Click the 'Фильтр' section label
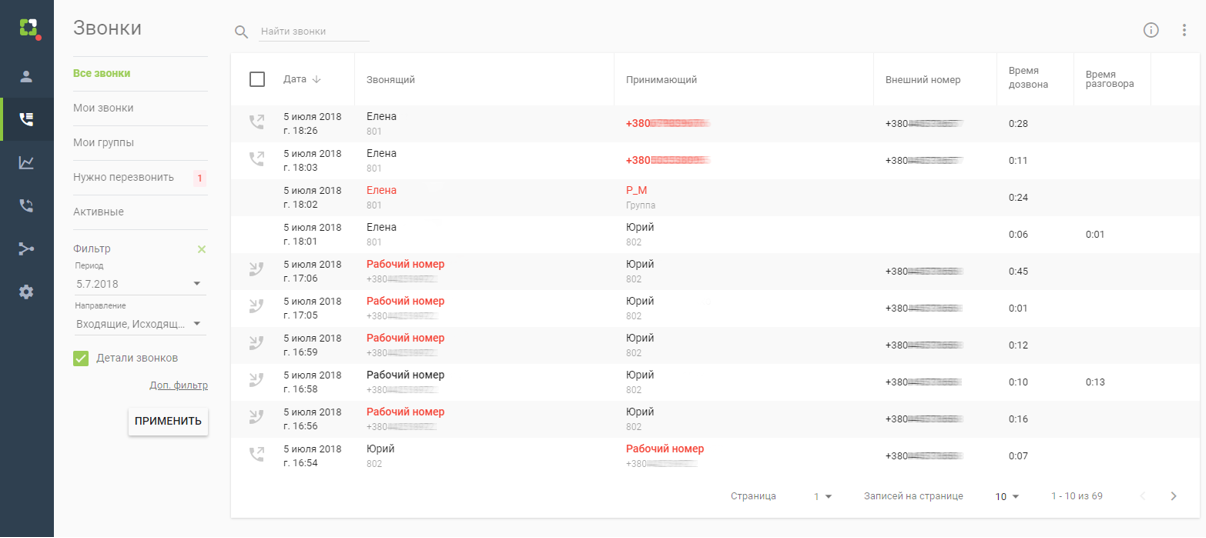This screenshot has height=538, width=1206. [92, 249]
